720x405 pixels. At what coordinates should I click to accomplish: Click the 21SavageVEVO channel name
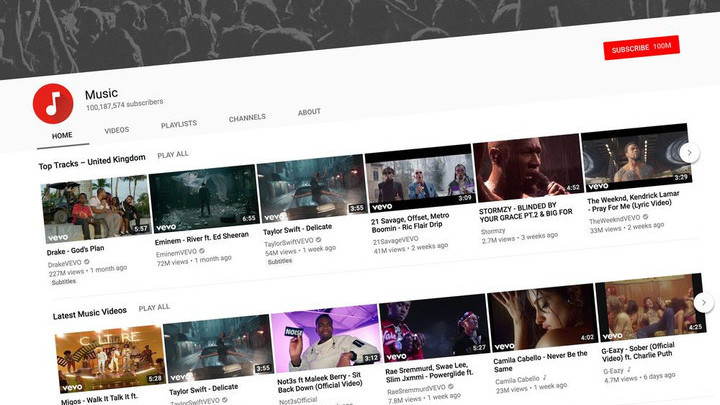(395, 240)
